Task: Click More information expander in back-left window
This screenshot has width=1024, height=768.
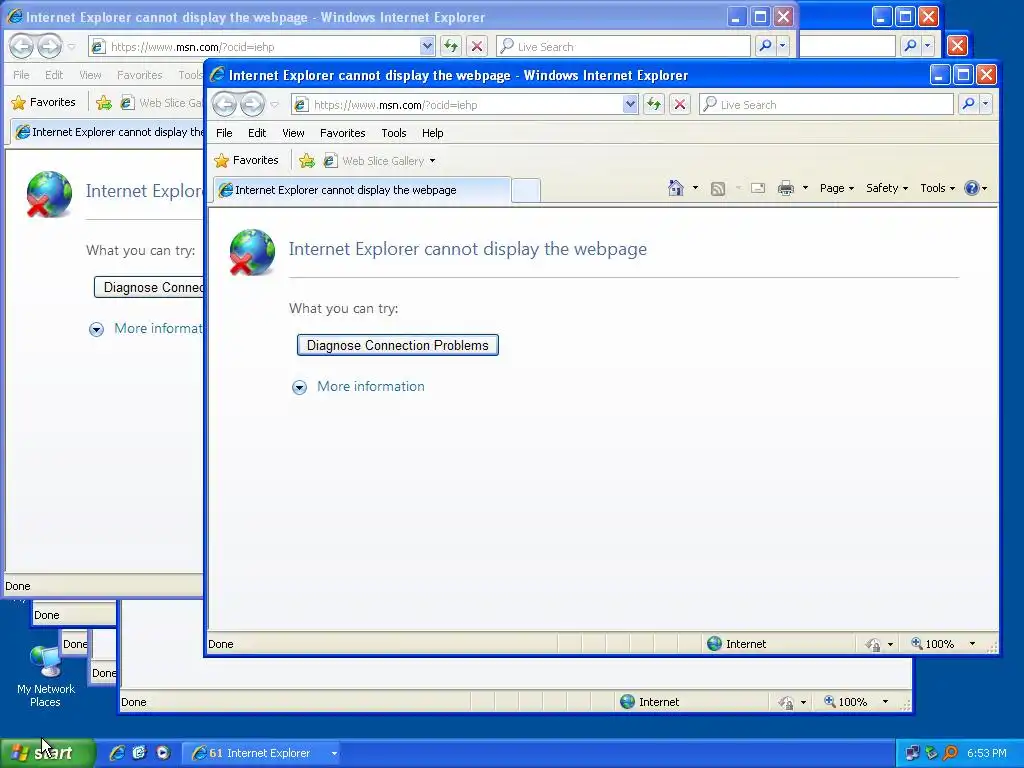Action: (x=96, y=329)
